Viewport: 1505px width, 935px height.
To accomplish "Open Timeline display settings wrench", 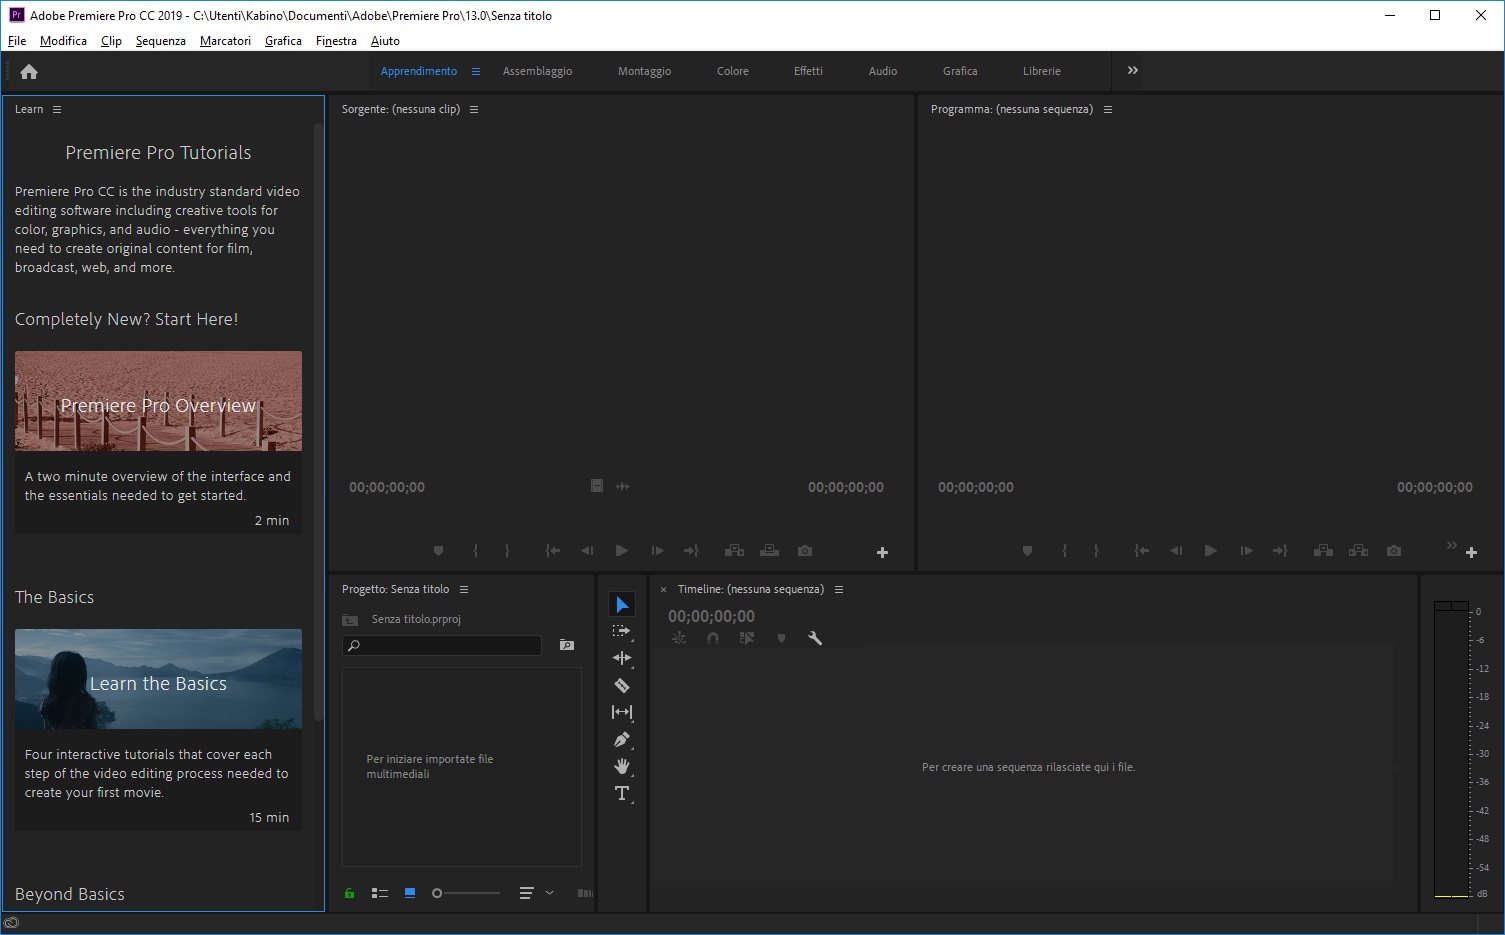I will pyautogui.click(x=815, y=638).
